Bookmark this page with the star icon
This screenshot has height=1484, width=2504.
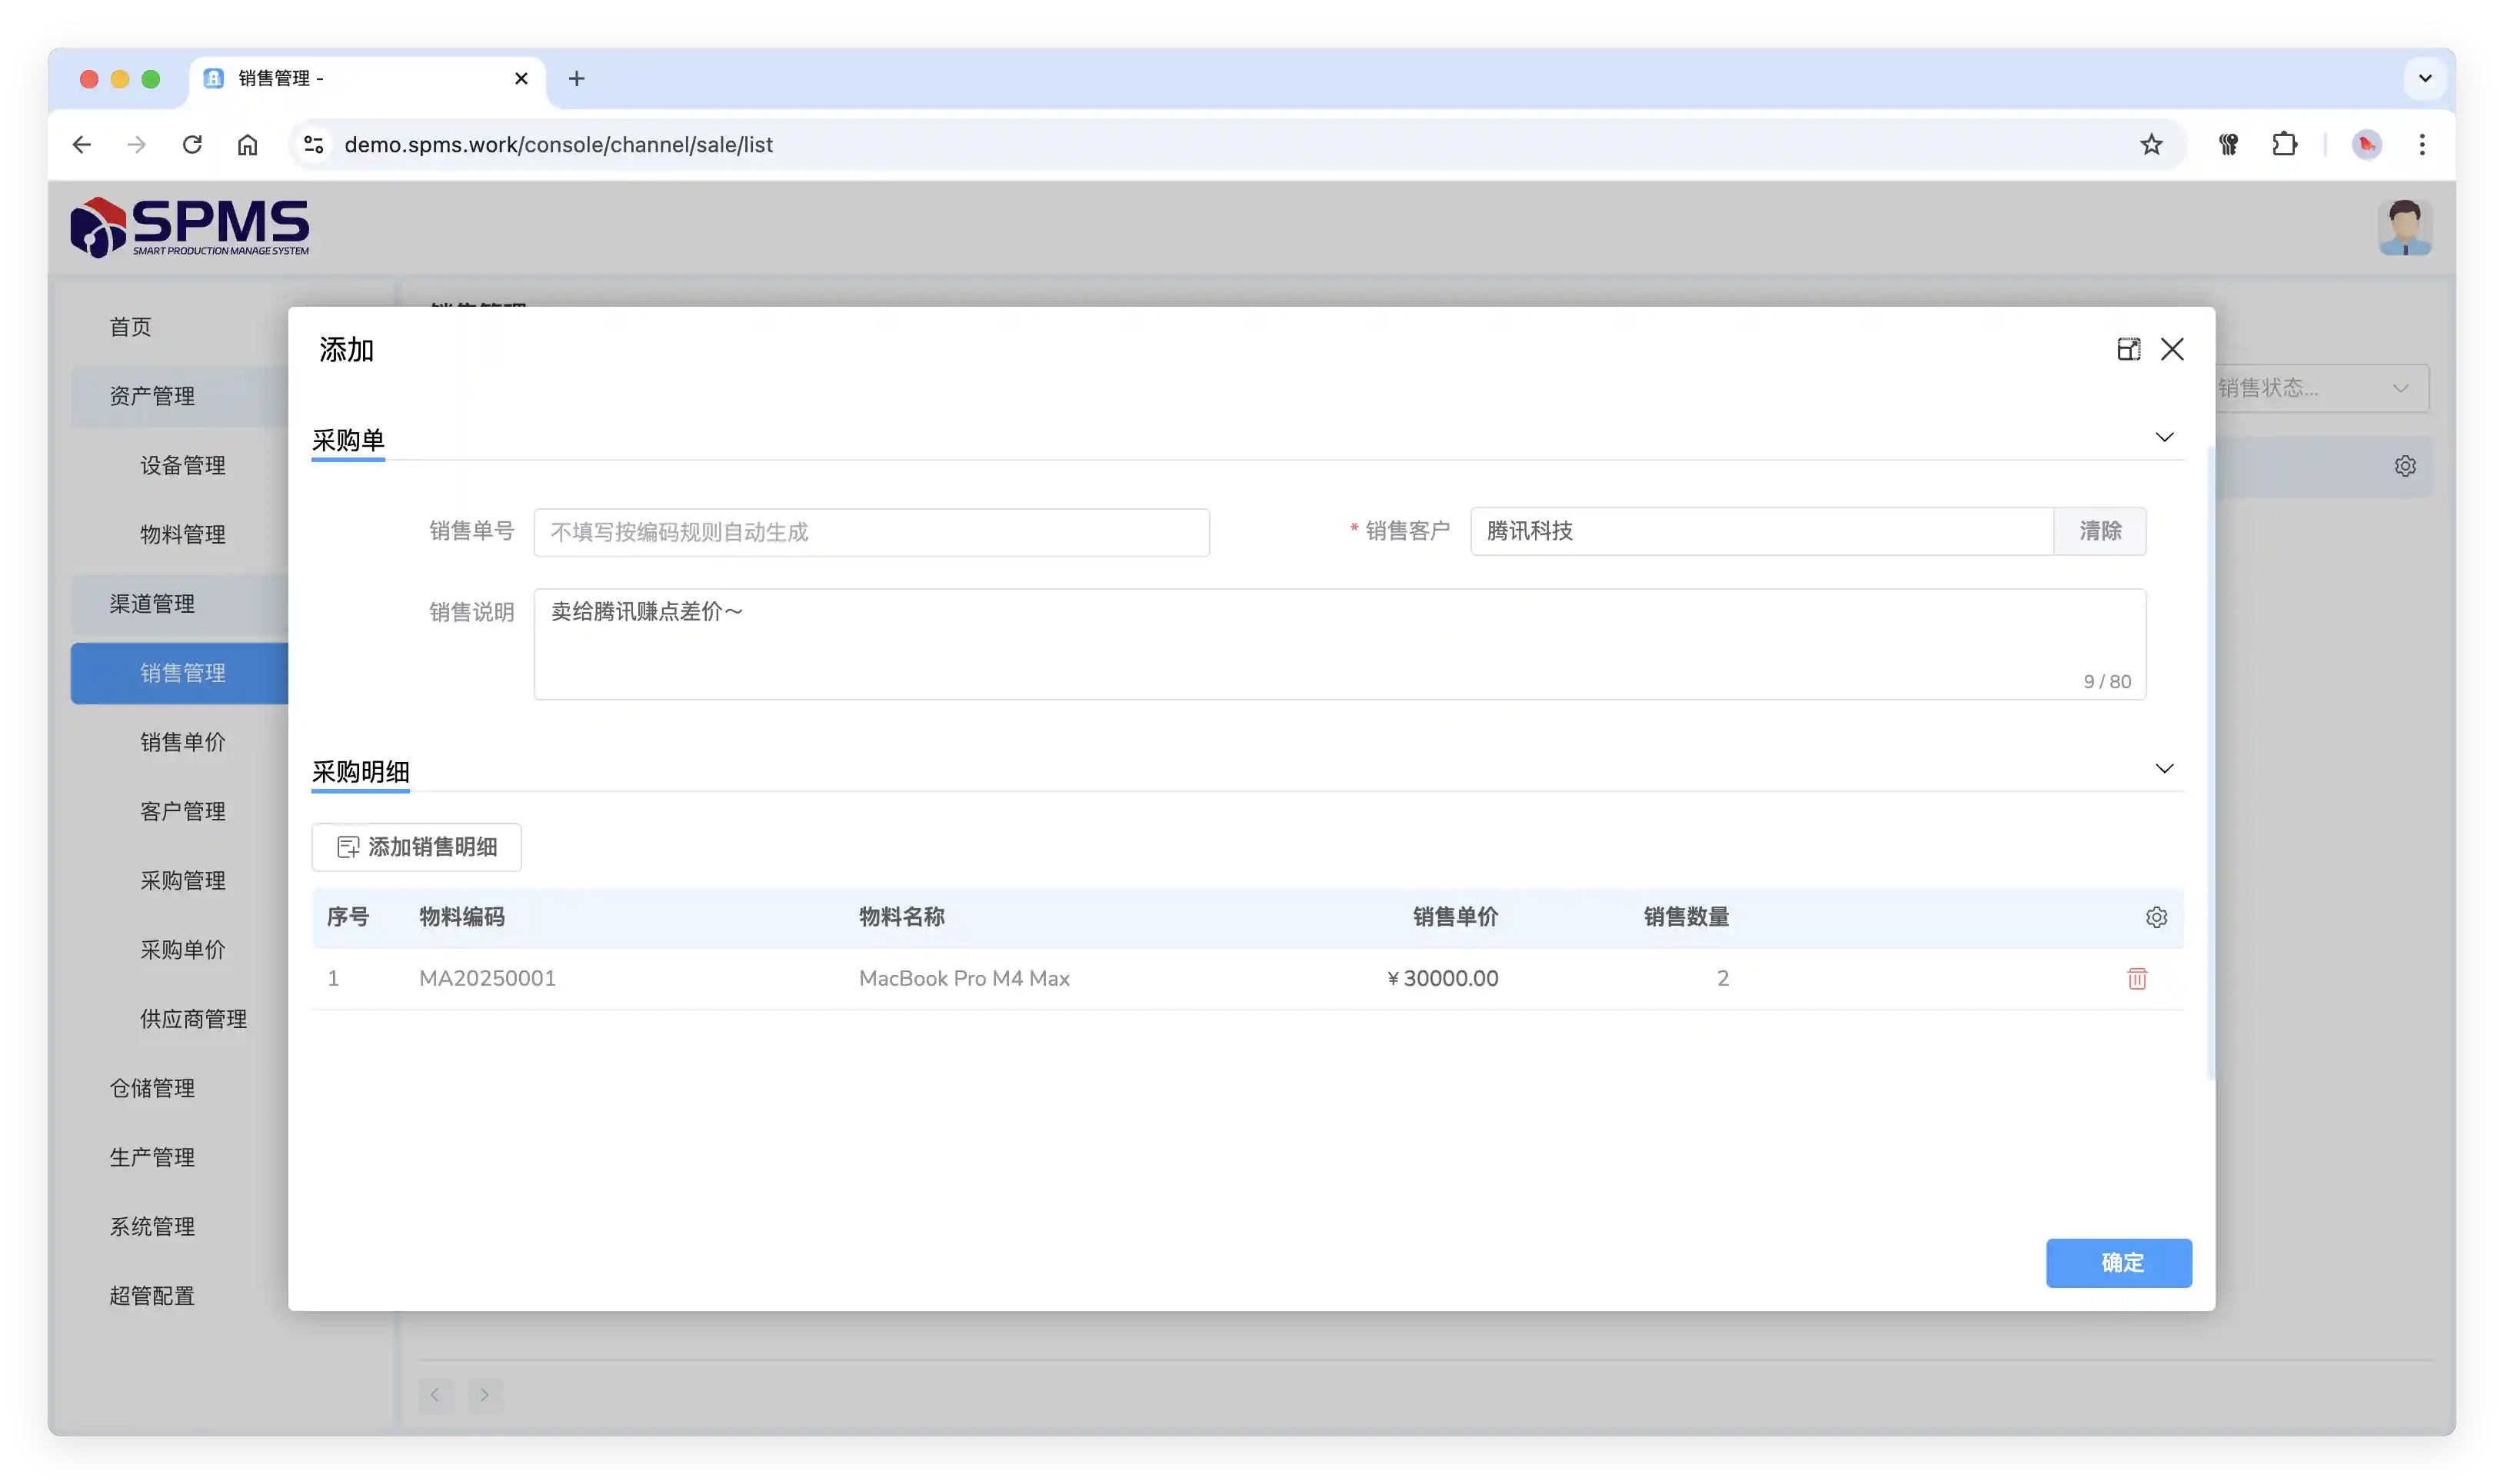pos(2151,145)
